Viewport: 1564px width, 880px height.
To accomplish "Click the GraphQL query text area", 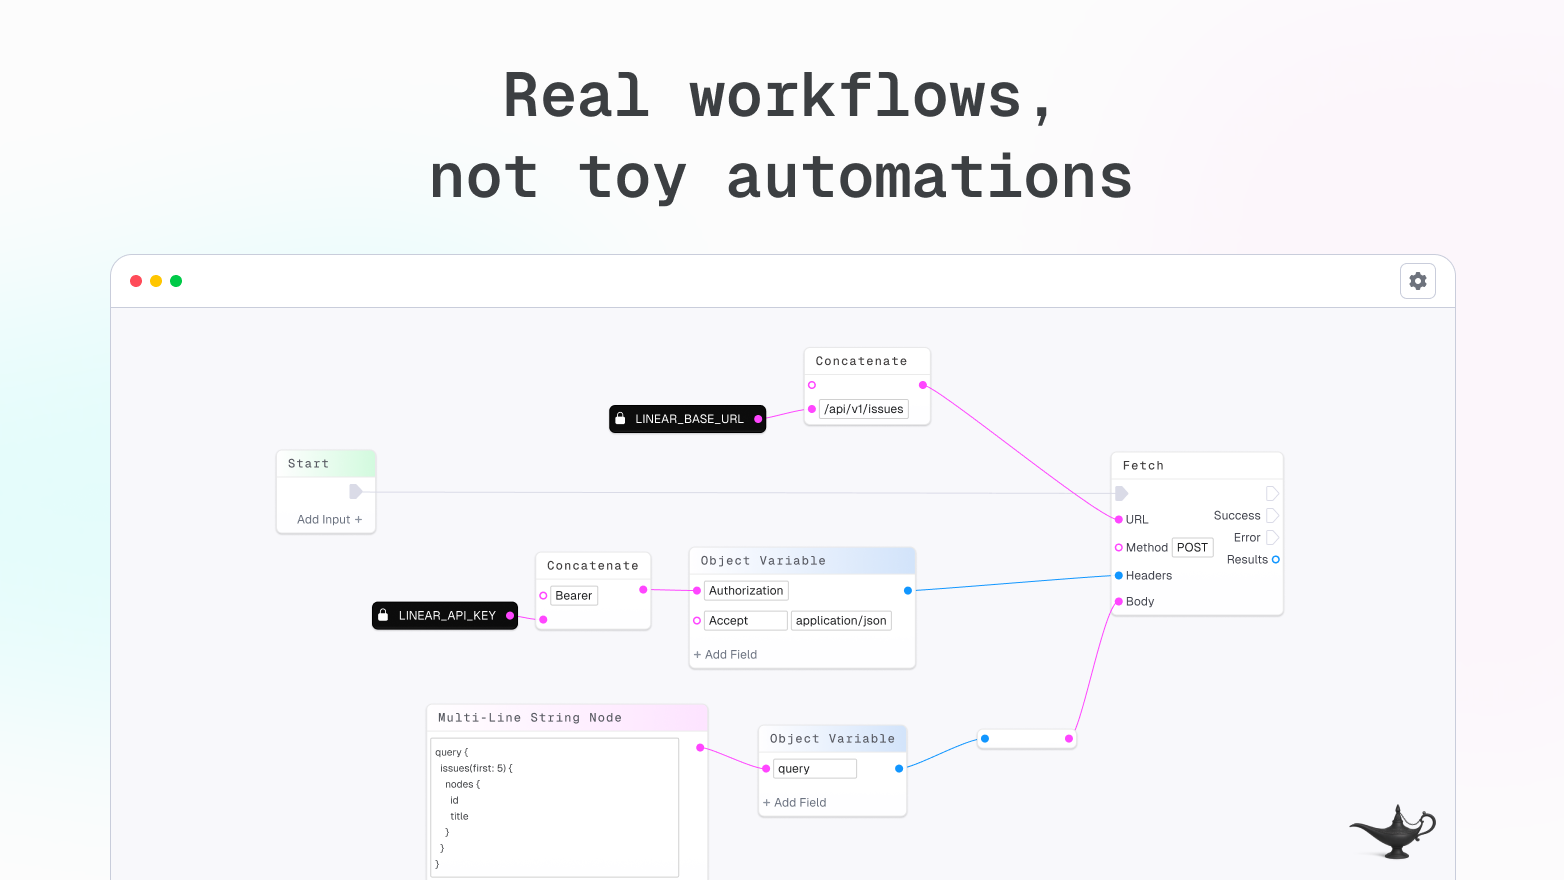I will (x=554, y=805).
